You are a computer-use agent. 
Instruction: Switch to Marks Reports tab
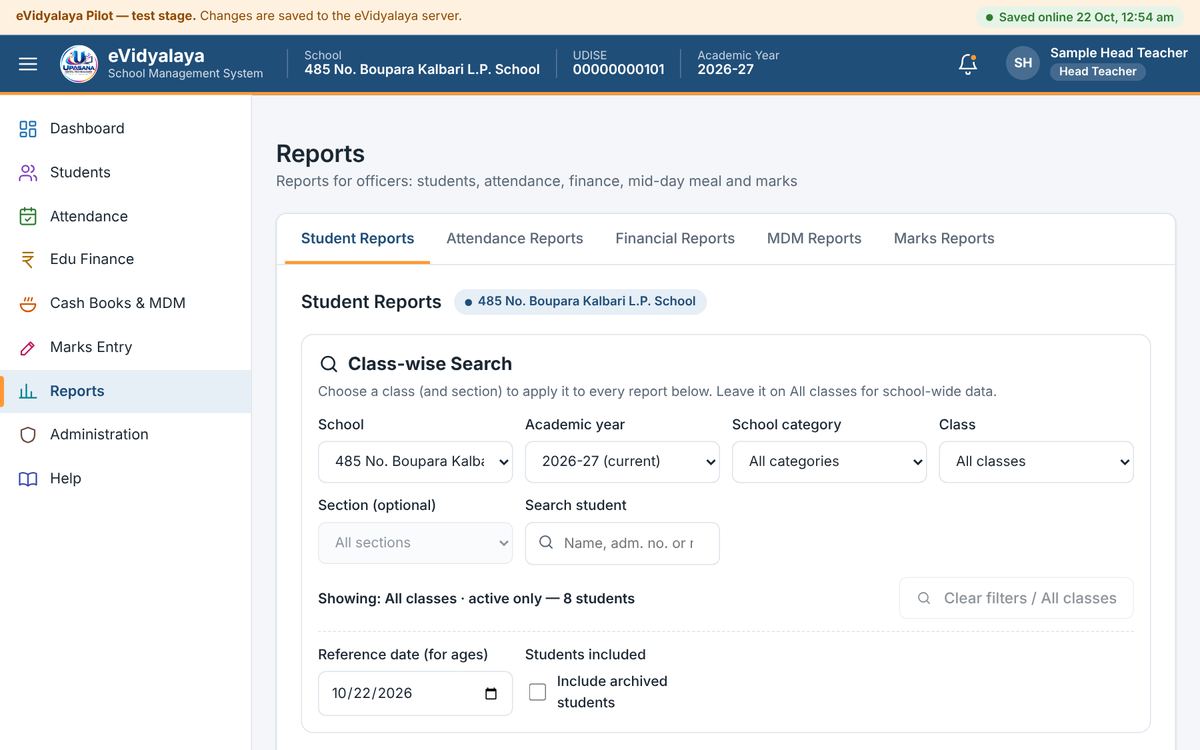pyautogui.click(x=944, y=239)
